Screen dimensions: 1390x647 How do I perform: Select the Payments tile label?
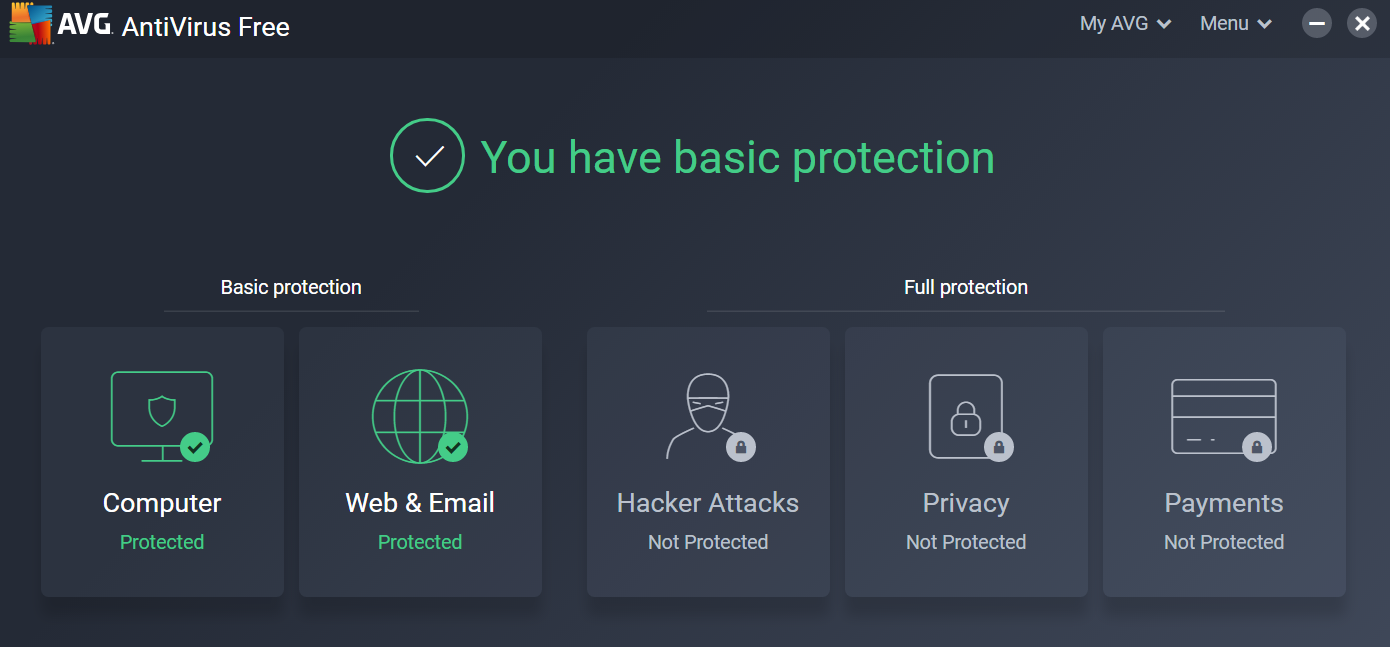(1224, 503)
